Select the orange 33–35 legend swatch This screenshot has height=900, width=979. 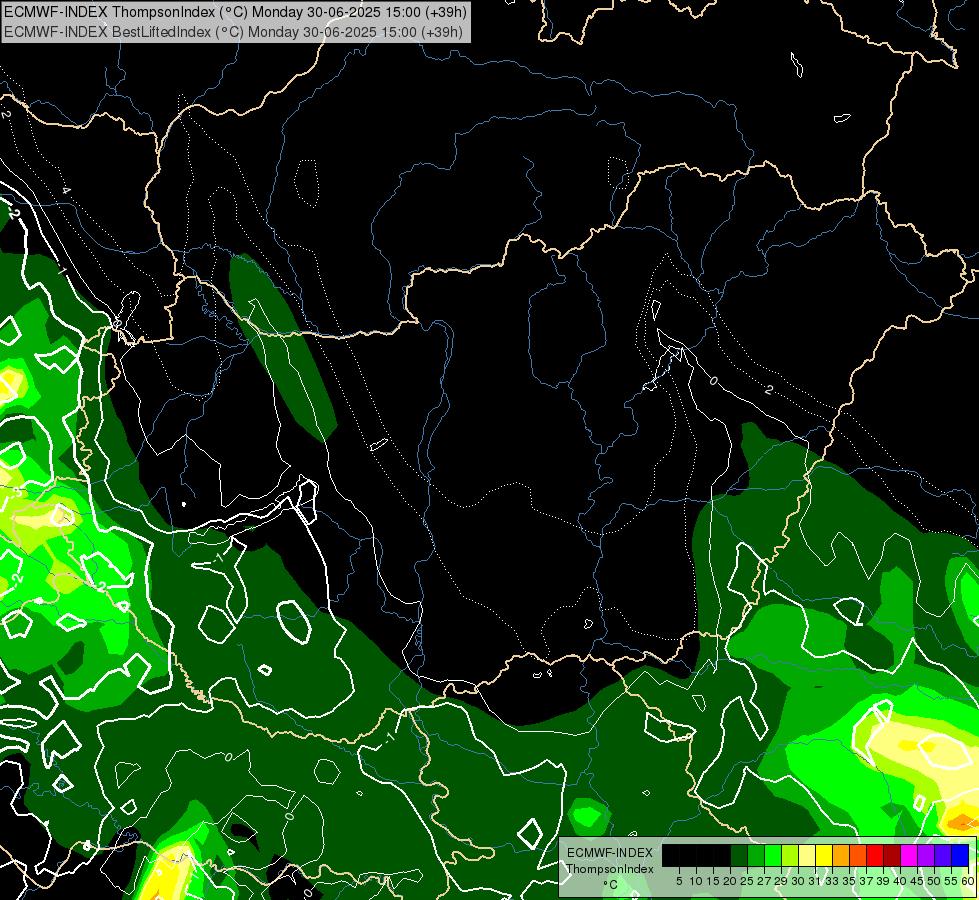click(x=841, y=855)
